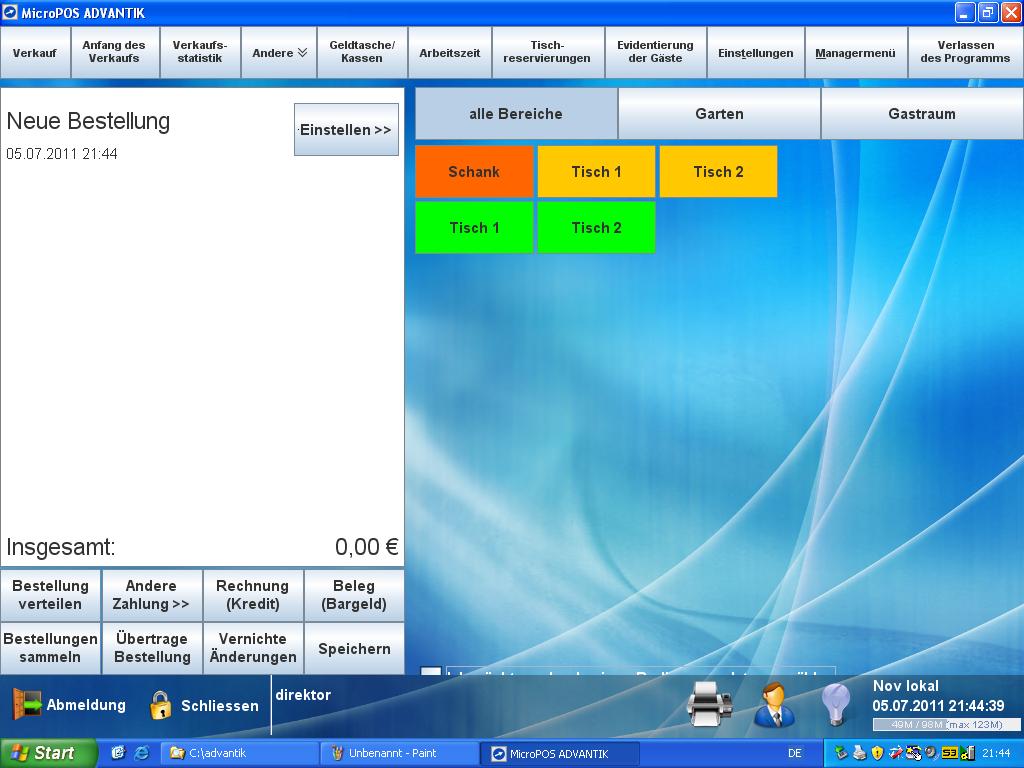Expand the Andere dropdown menu
This screenshot has height=768, width=1024.
279,53
